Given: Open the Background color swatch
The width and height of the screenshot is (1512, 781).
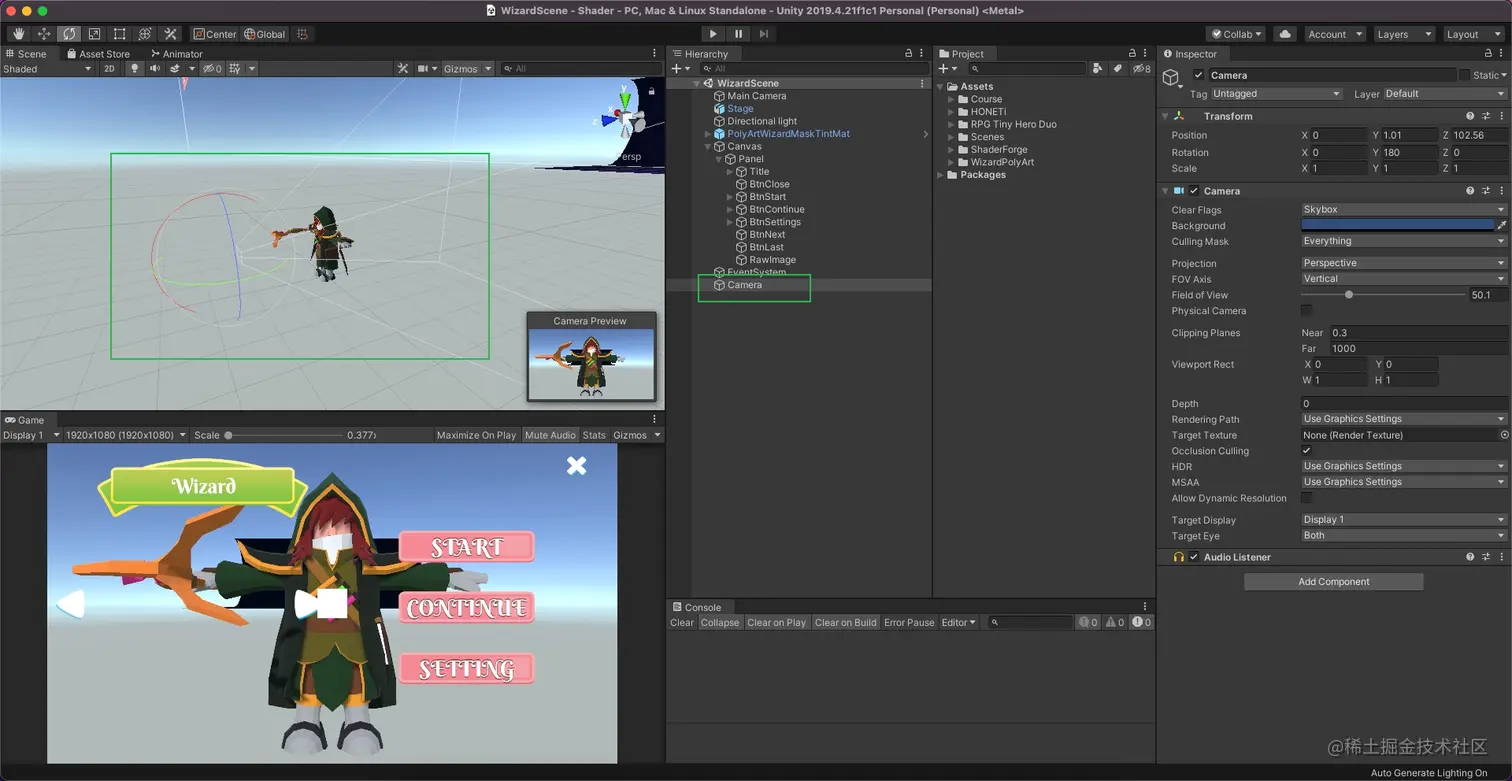Looking at the screenshot, I should (1398, 226).
